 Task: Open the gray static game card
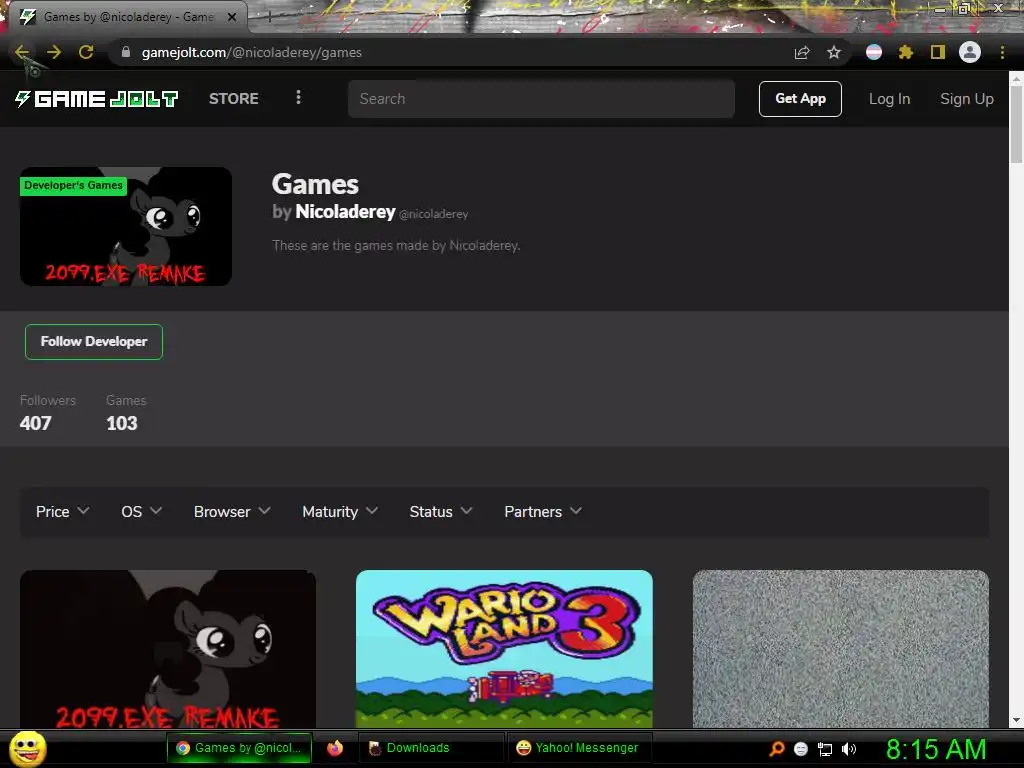[840, 648]
